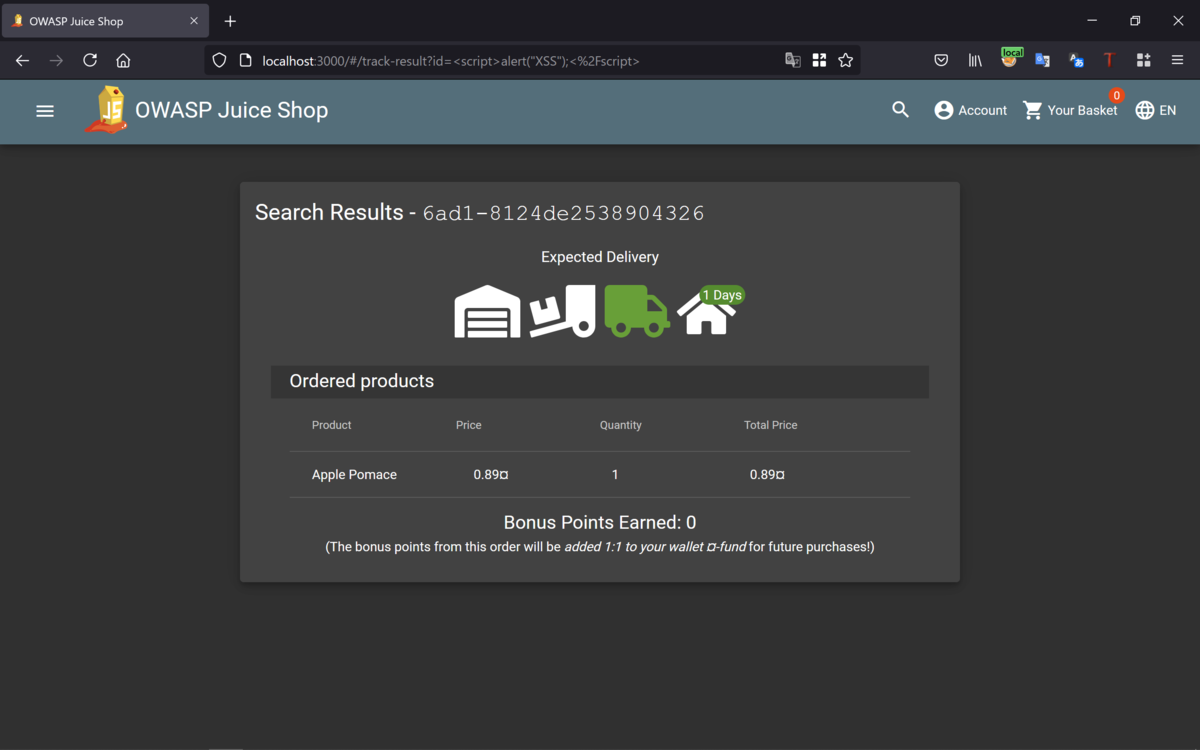This screenshot has width=1200, height=750.
Task: Open the EN language selector
Action: tap(1156, 110)
